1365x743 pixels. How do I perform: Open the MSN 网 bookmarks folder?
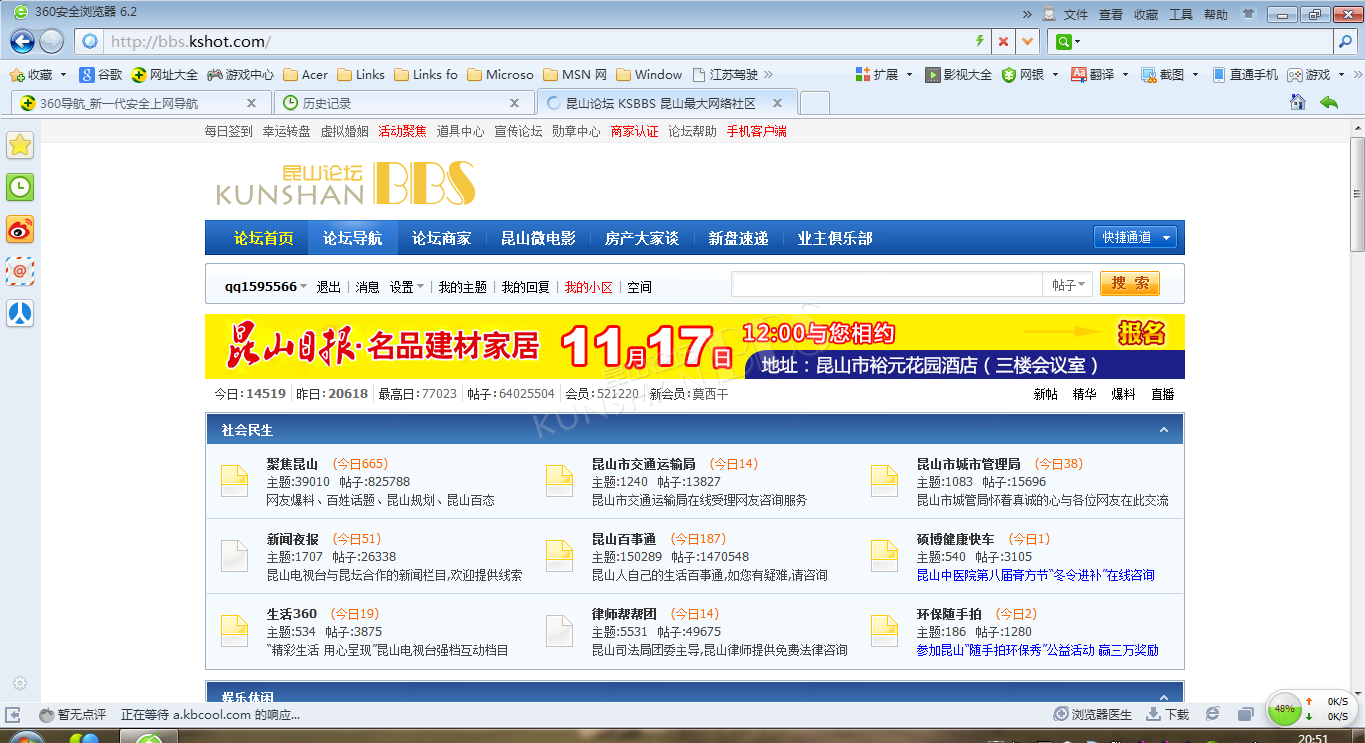pos(575,75)
